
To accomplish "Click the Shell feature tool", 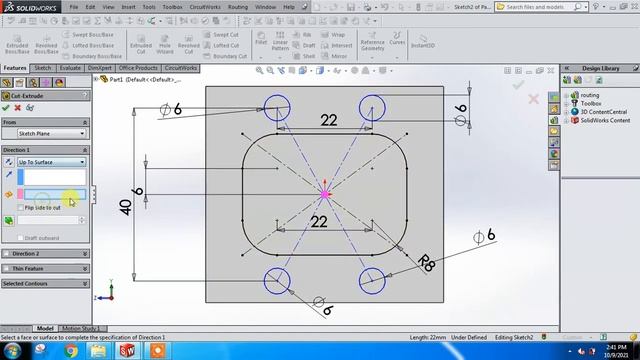I will (304, 56).
